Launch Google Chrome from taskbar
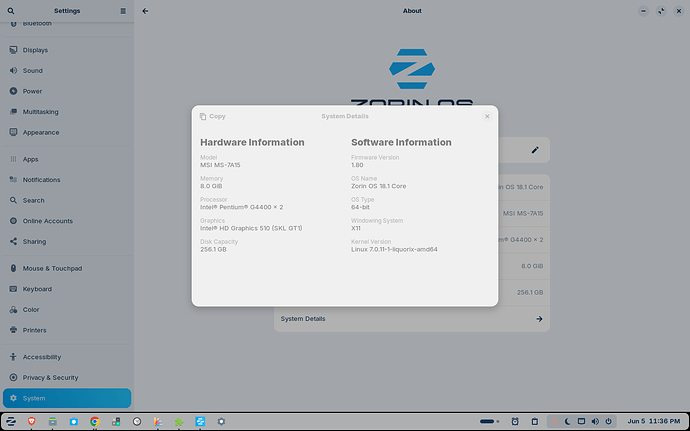 (95, 422)
